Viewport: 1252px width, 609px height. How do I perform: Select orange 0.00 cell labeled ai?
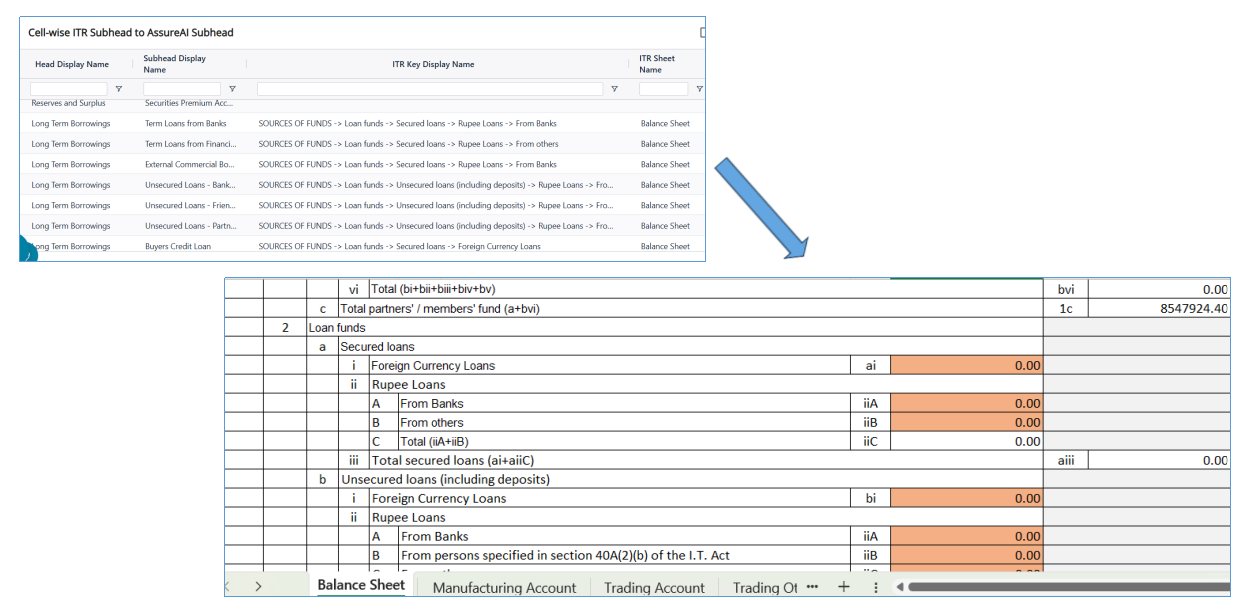(966, 365)
